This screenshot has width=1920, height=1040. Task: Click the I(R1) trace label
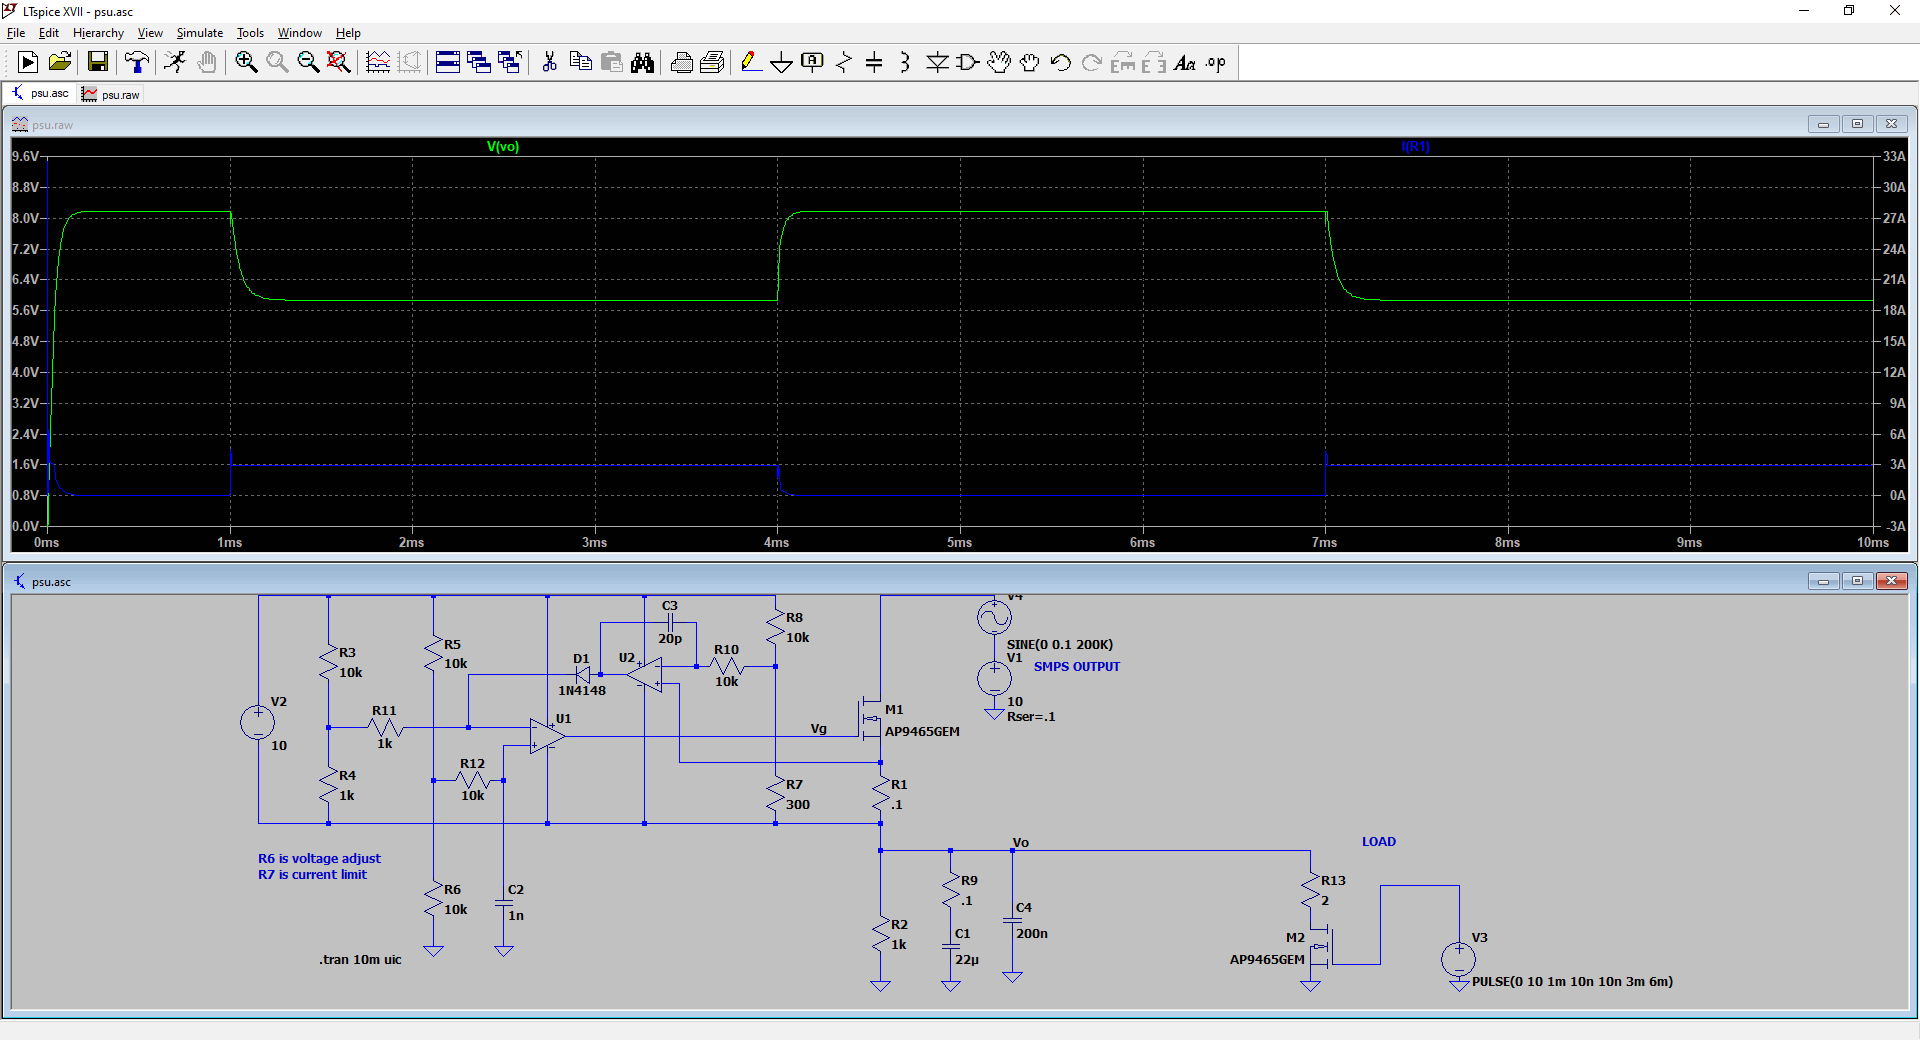pos(1416,146)
